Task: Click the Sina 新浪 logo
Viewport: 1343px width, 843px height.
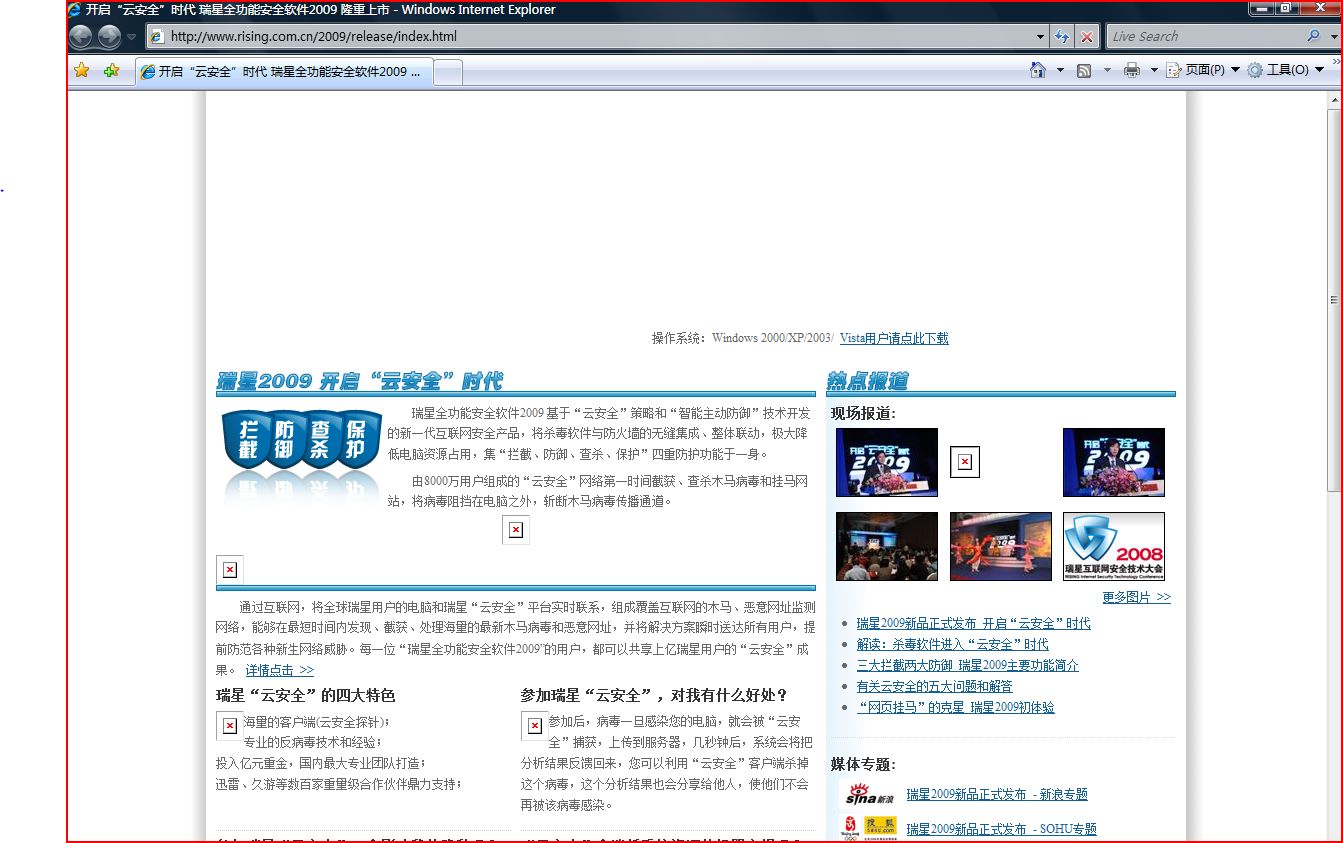Action: click(869, 795)
